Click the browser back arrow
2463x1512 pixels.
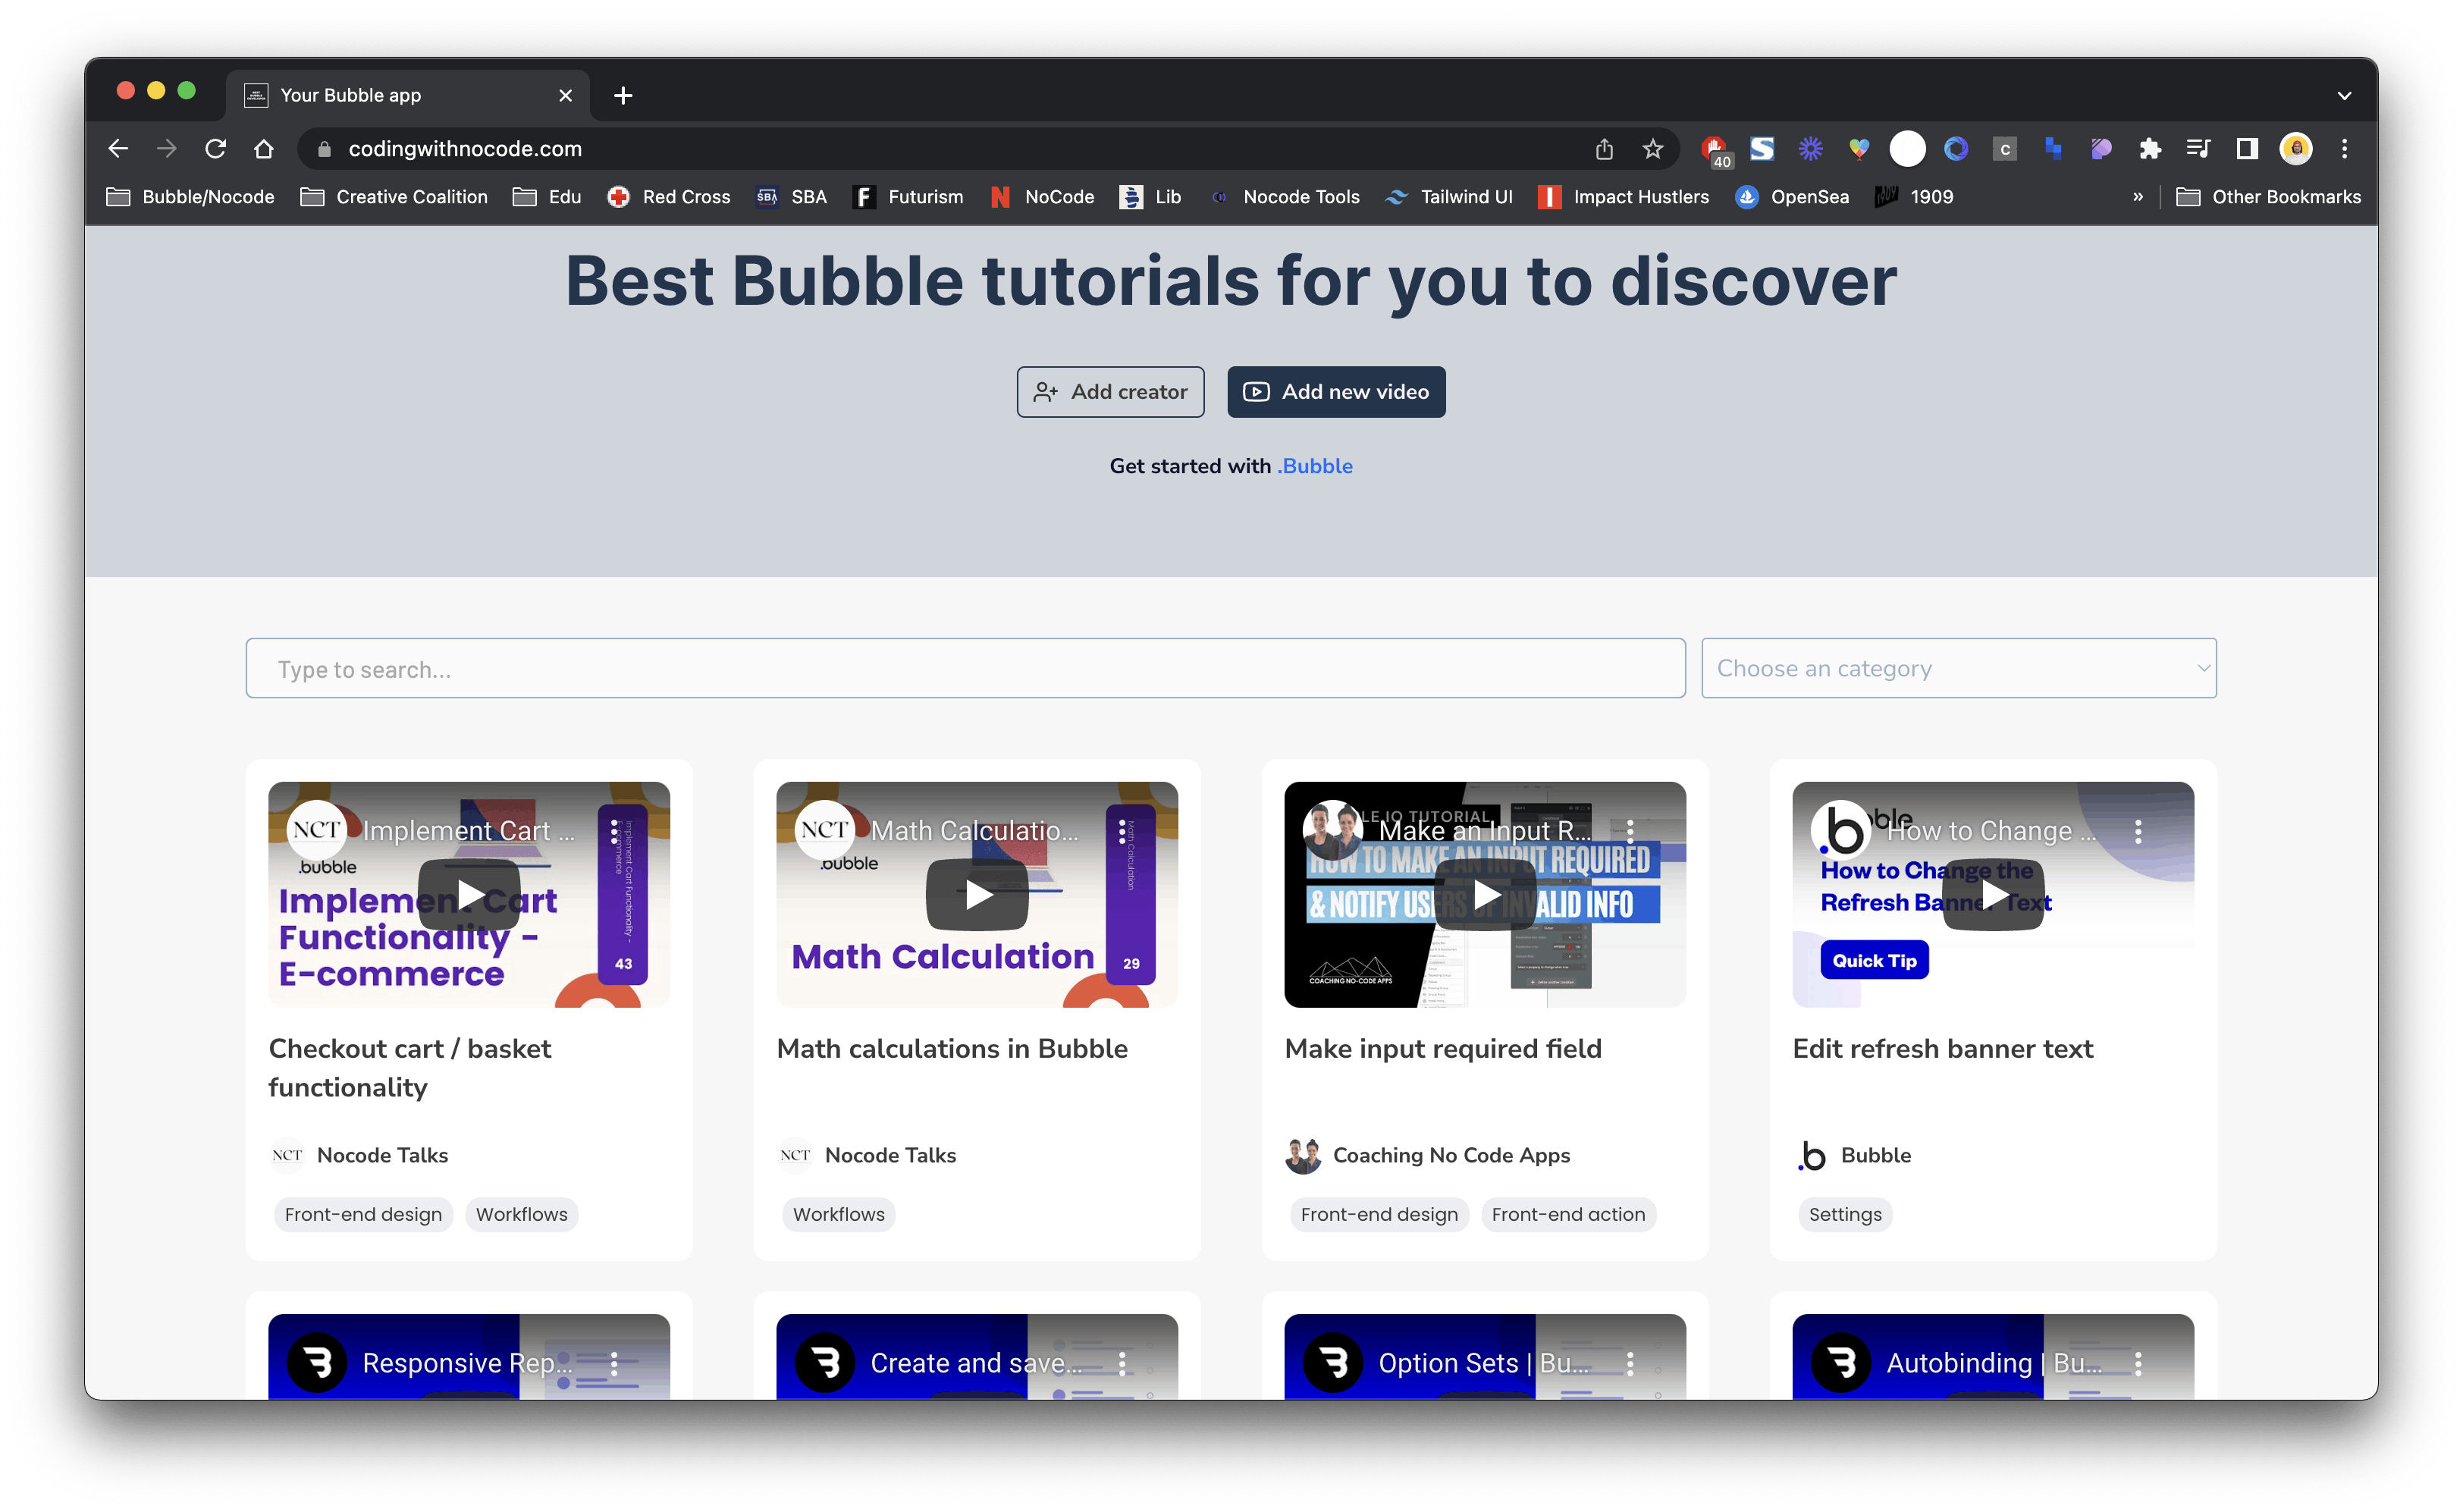118,149
